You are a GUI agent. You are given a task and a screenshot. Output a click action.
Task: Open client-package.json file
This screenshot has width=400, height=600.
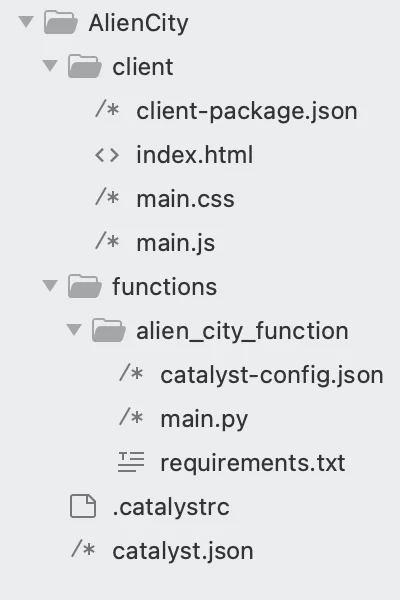(x=247, y=111)
